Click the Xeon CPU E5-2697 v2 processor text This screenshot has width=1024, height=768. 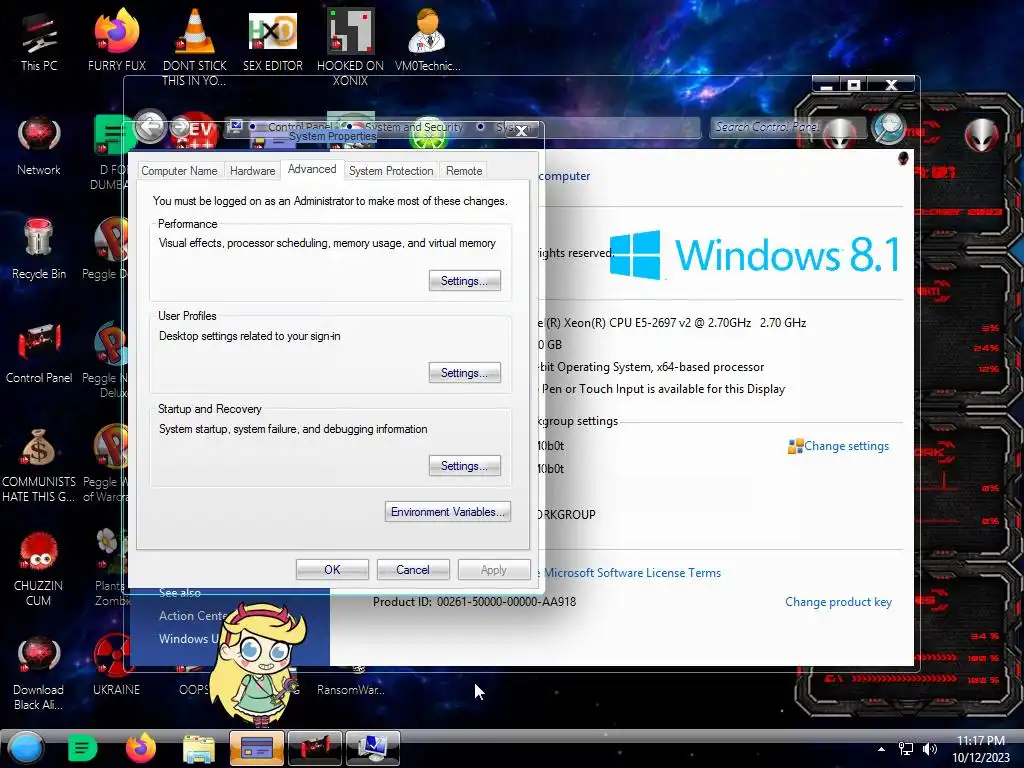point(673,323)
